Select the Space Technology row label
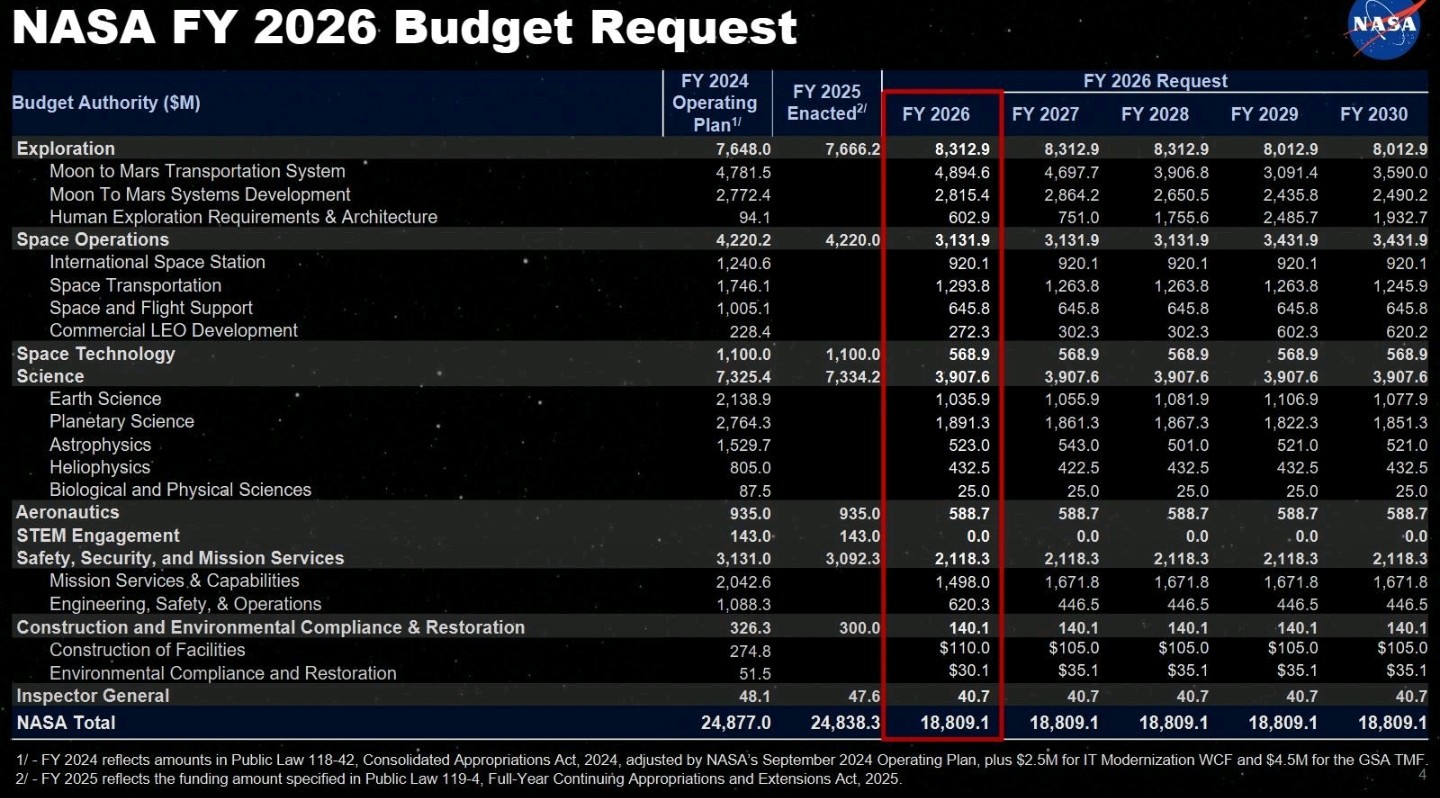1440x798 pixels. point(96,353)
